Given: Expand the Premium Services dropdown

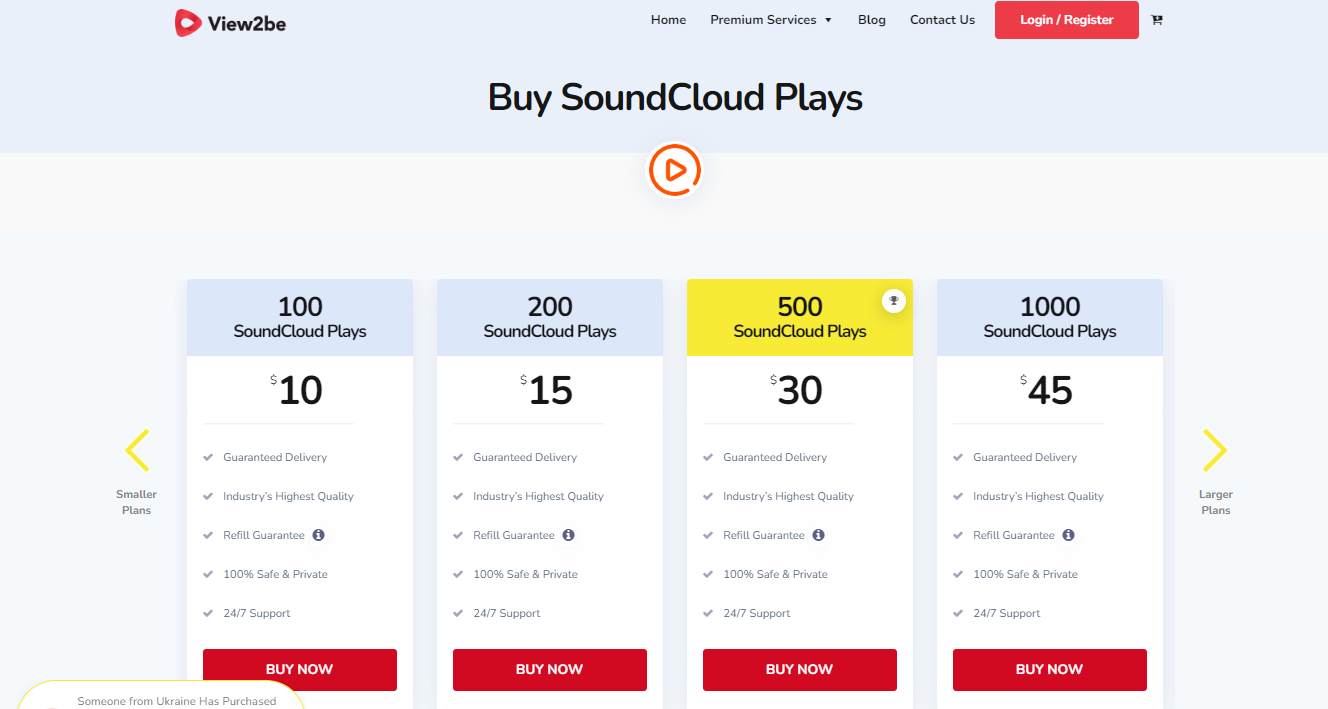Looking at the screenshot, I should click(x=771, y=20).
